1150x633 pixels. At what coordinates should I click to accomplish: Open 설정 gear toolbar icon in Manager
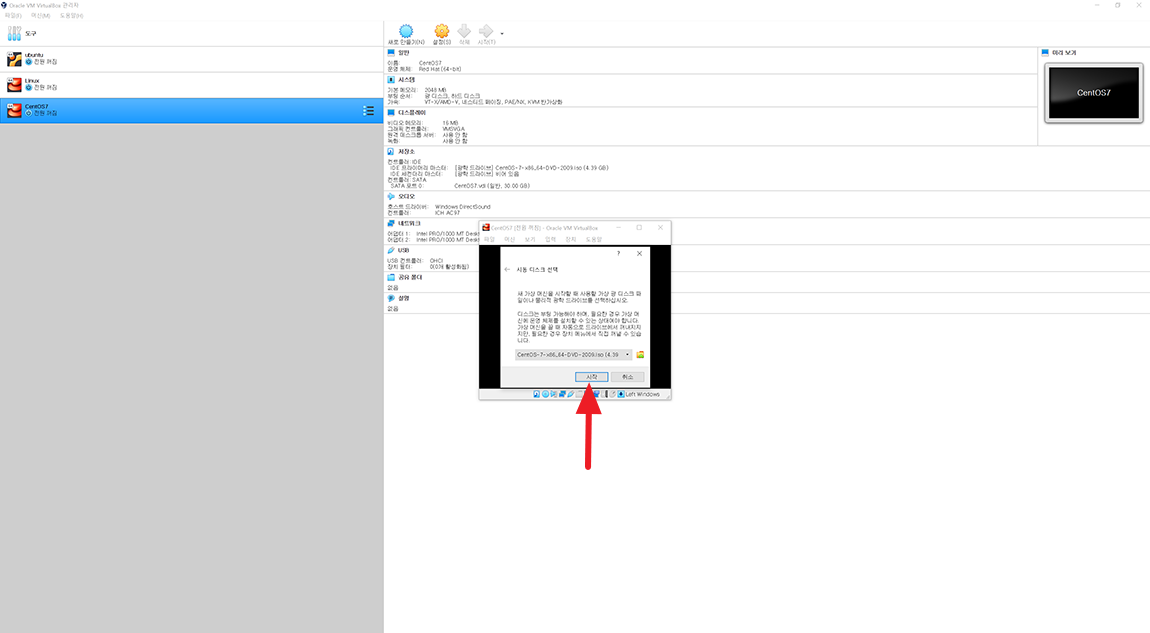[x=442, y=34]
